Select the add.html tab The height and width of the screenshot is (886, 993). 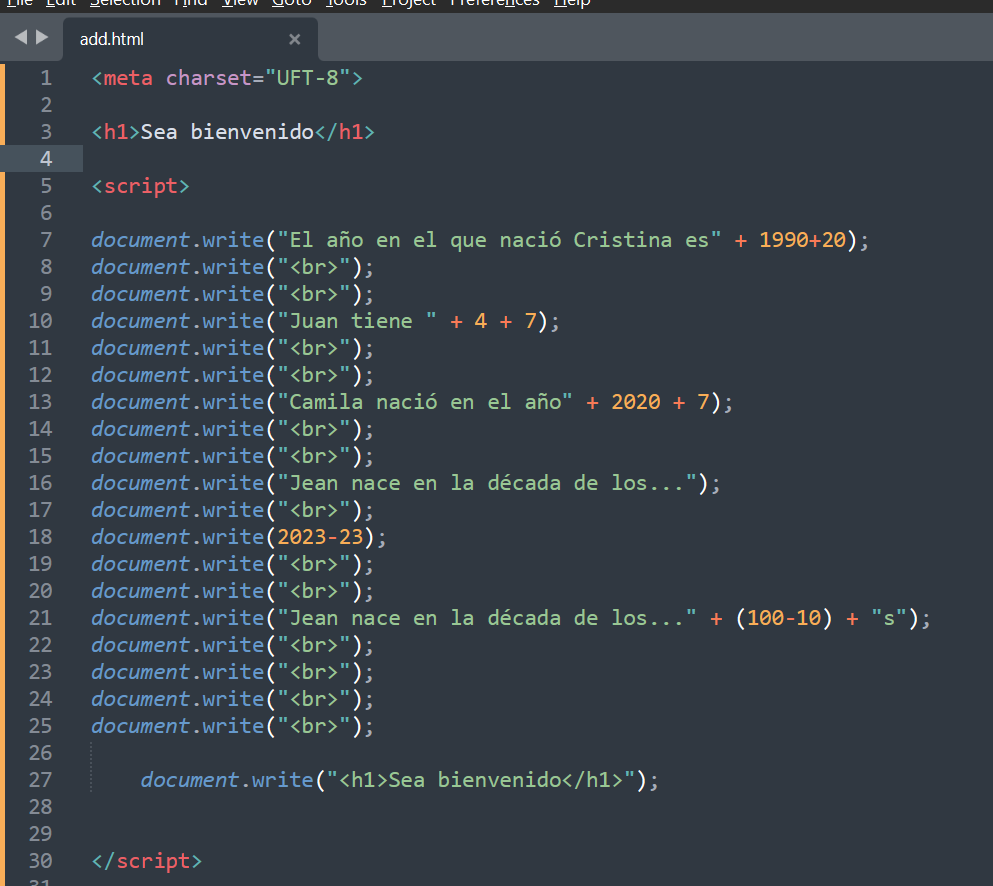190,39
